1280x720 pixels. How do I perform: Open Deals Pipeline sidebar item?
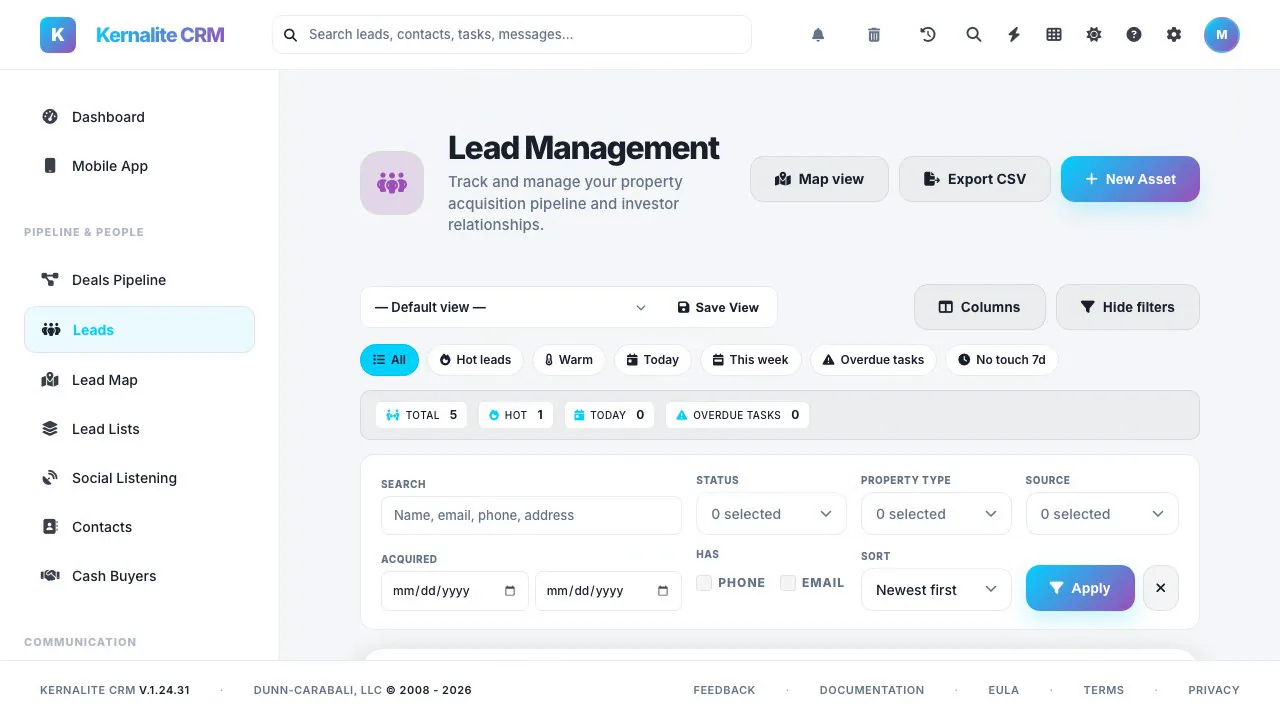point(139,280)
